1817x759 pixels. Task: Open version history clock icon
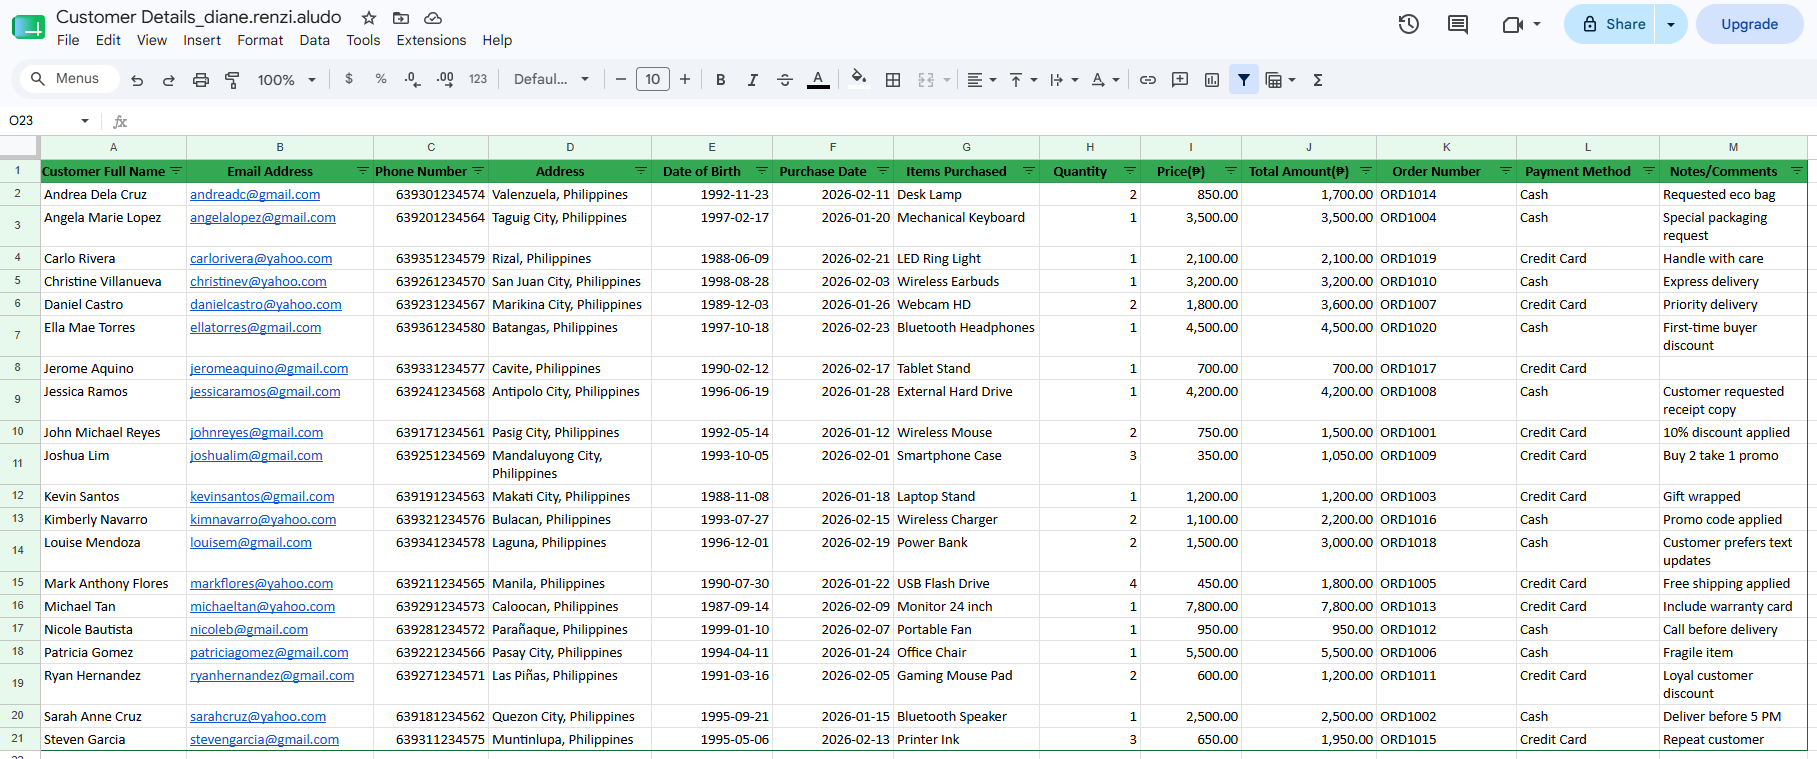(1409, 24)
